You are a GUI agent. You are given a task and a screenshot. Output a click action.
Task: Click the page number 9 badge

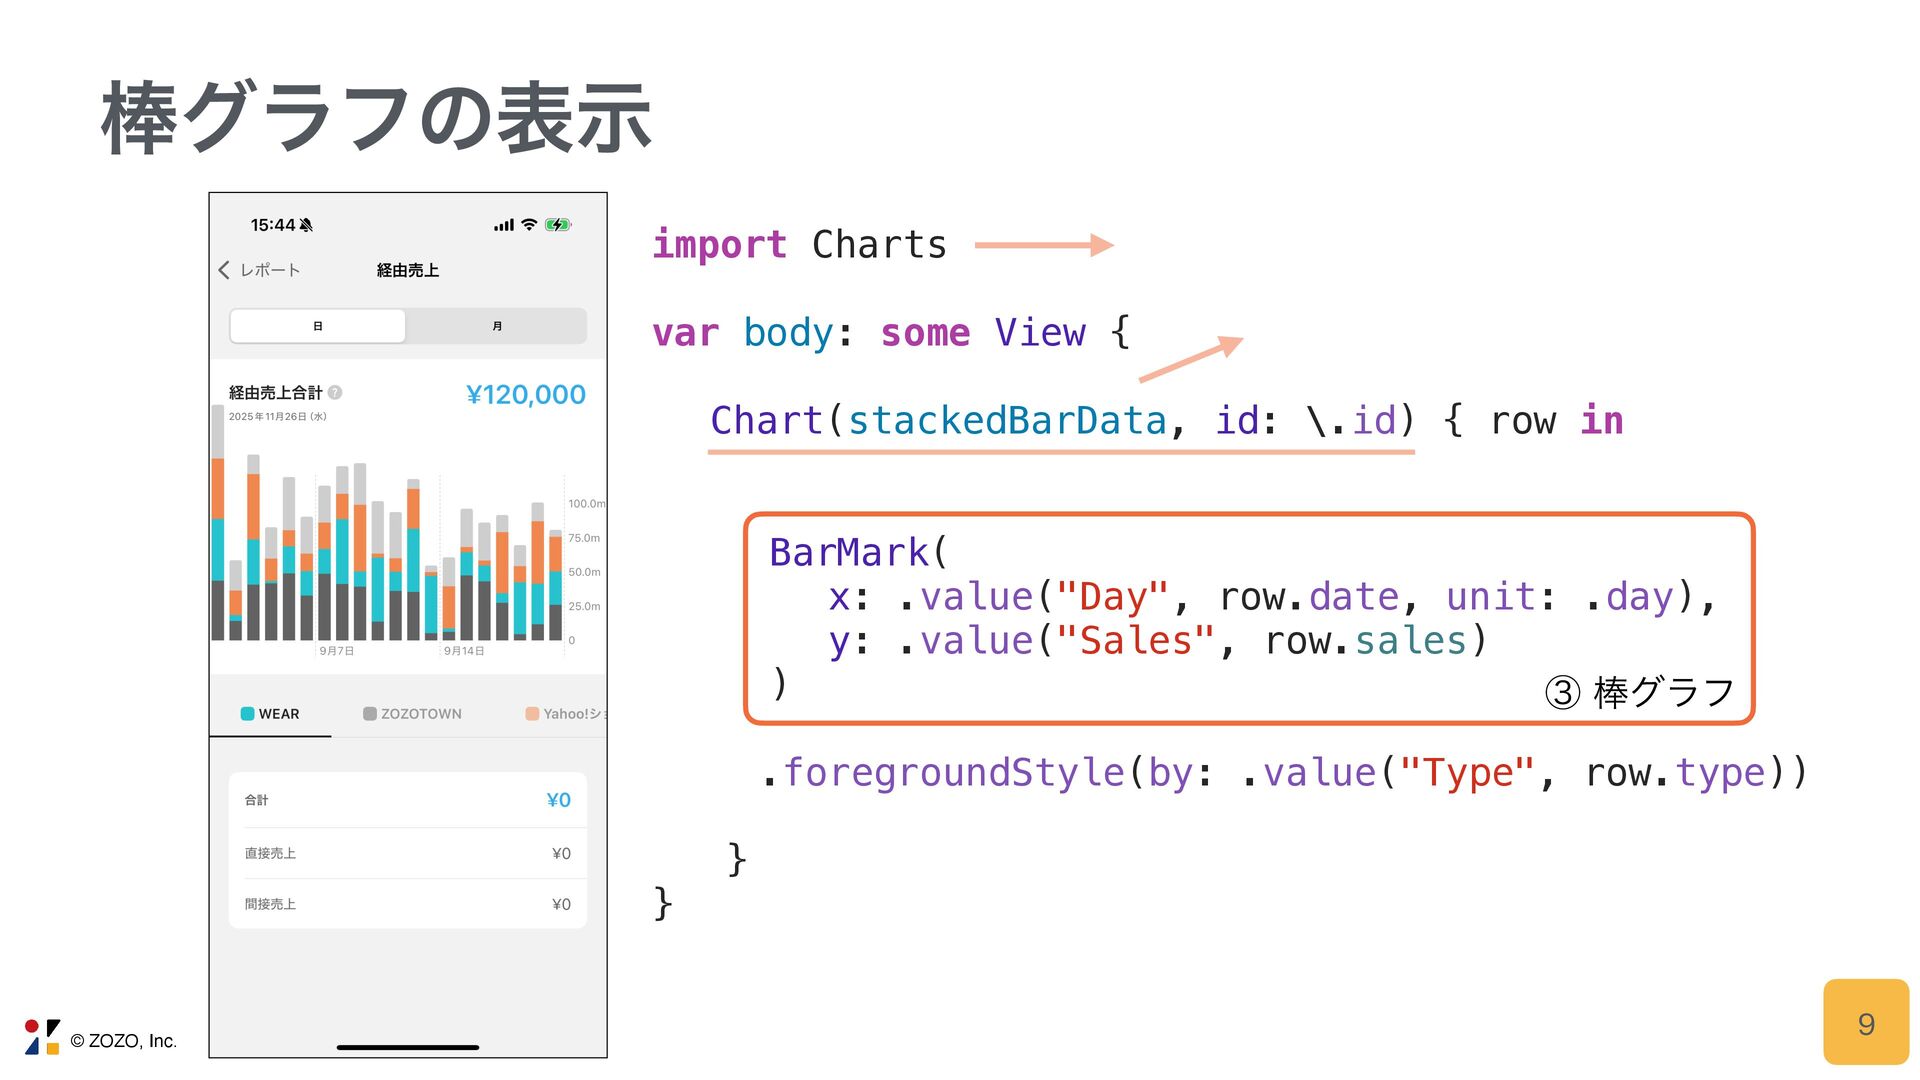tap(1865, 1023)
